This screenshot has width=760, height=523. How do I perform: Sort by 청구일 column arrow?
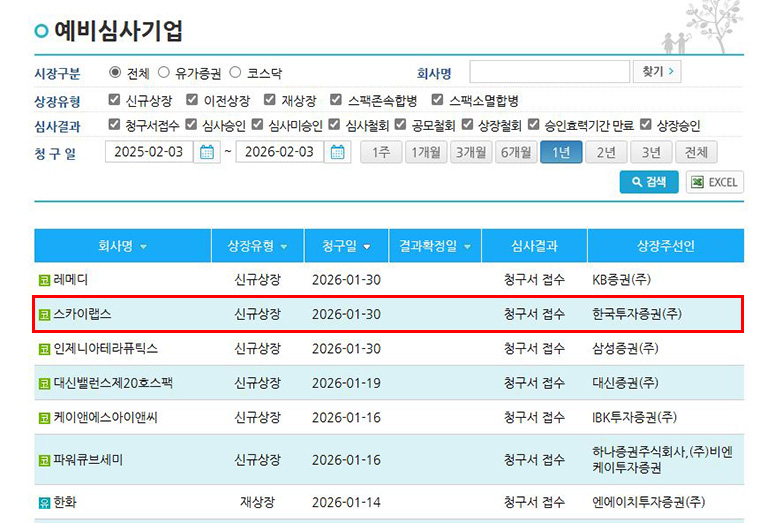[367, 246]
